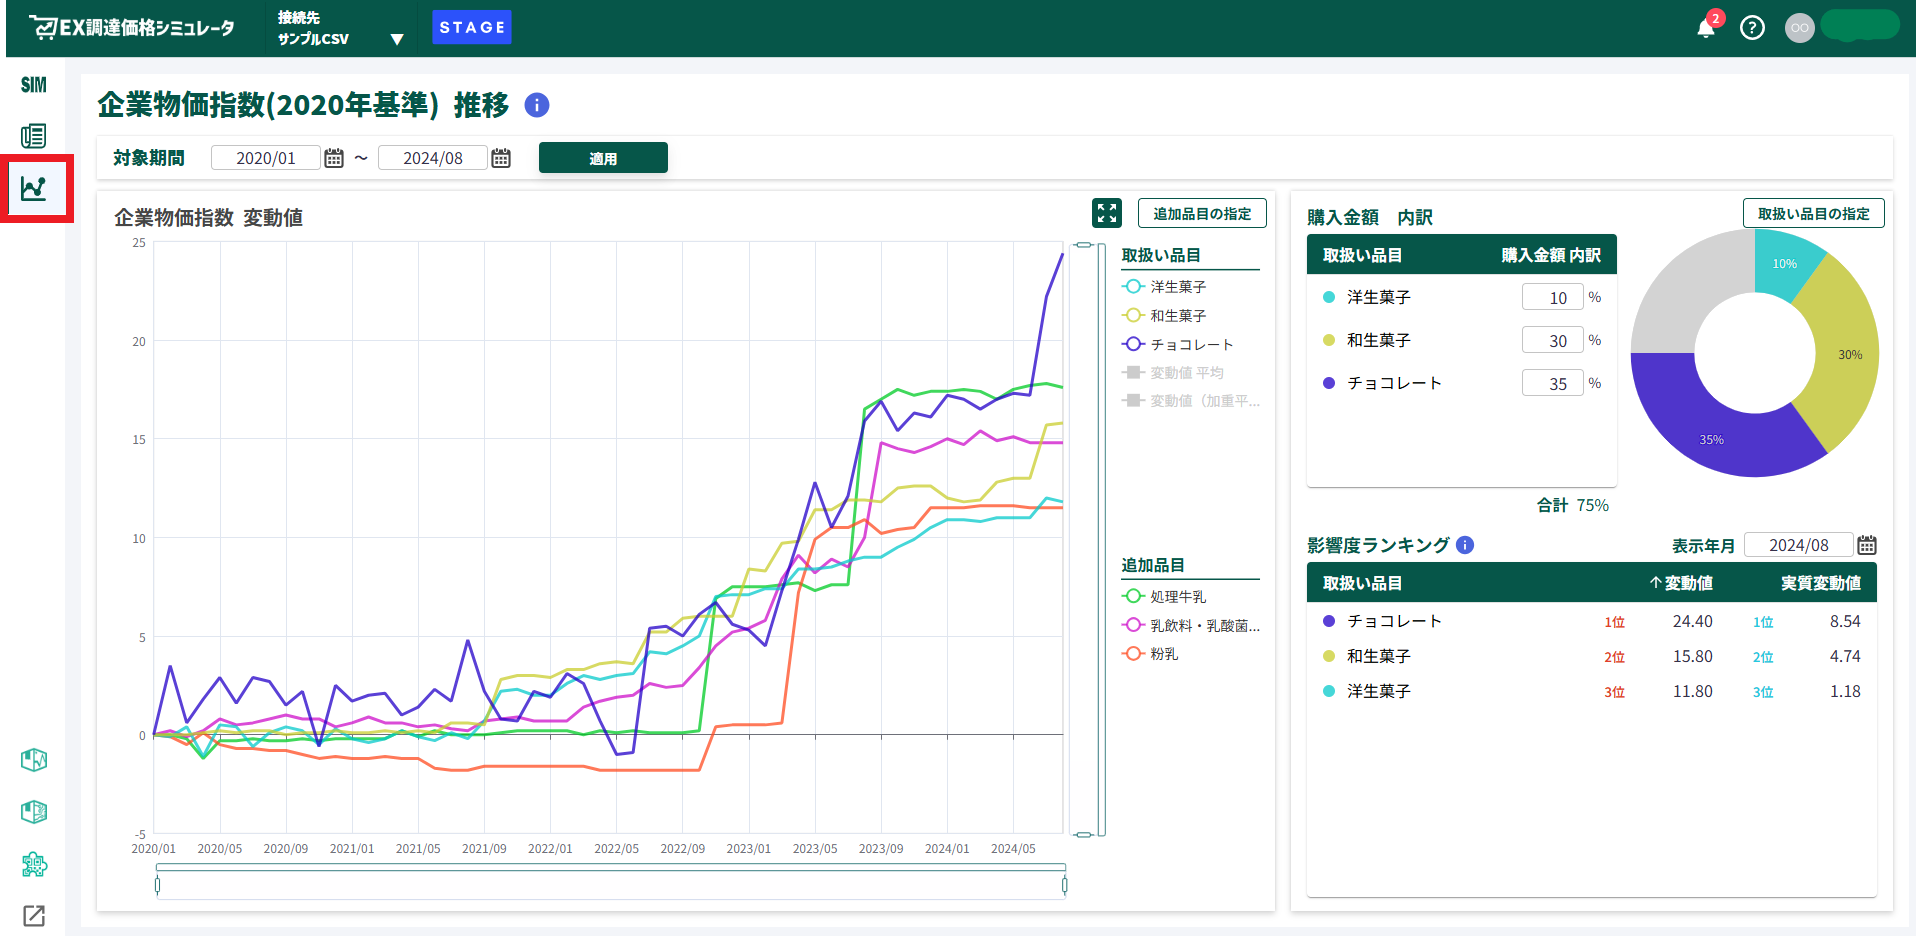Click the notification bell icon
Screen dimensions: 1916x936
1705,28
